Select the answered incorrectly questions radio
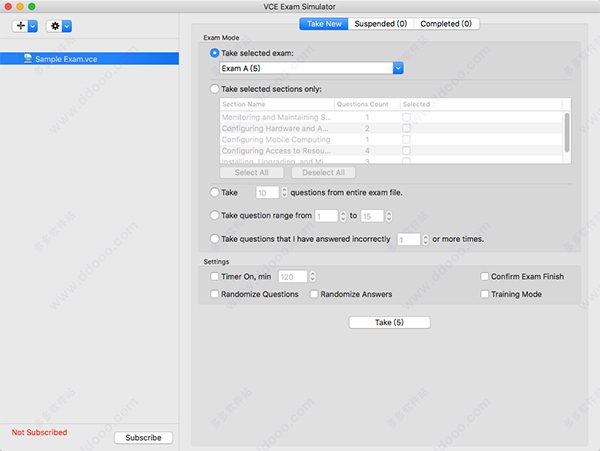The width and height of the screenshot is (600, 451). pos(215,239)
